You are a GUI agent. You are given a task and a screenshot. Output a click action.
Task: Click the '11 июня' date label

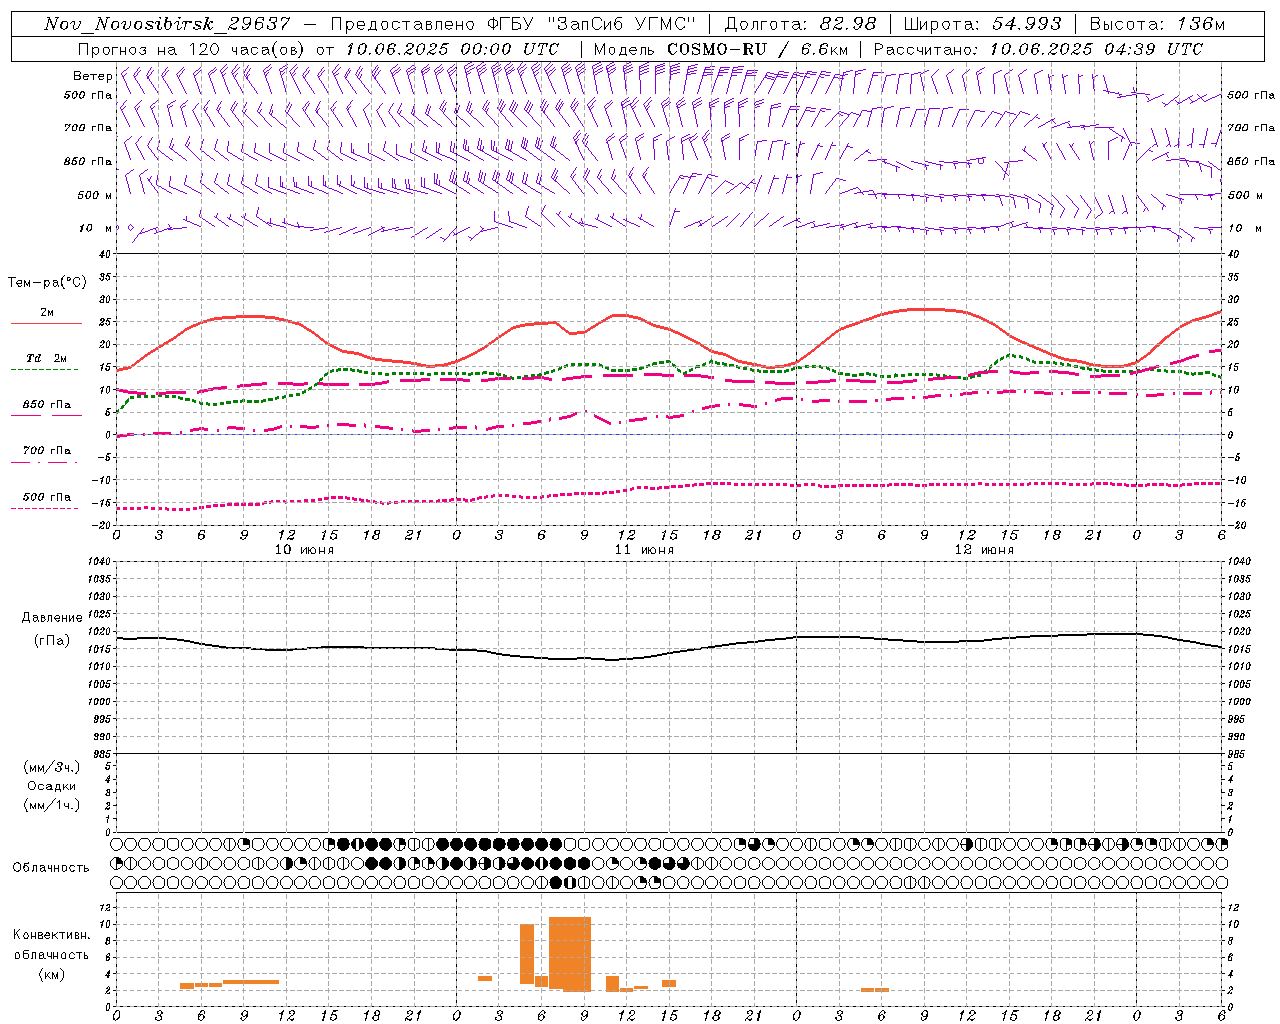pyautogui.click(x=644, y=550)
